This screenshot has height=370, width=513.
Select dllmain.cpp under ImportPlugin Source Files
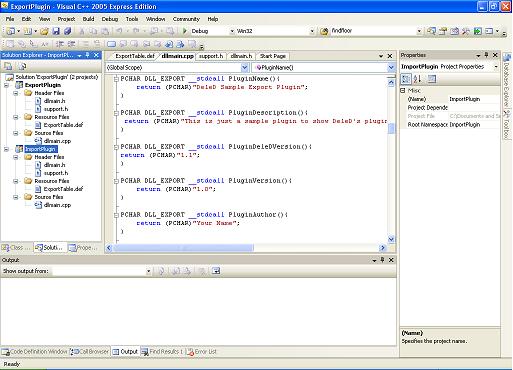point(57,205)
